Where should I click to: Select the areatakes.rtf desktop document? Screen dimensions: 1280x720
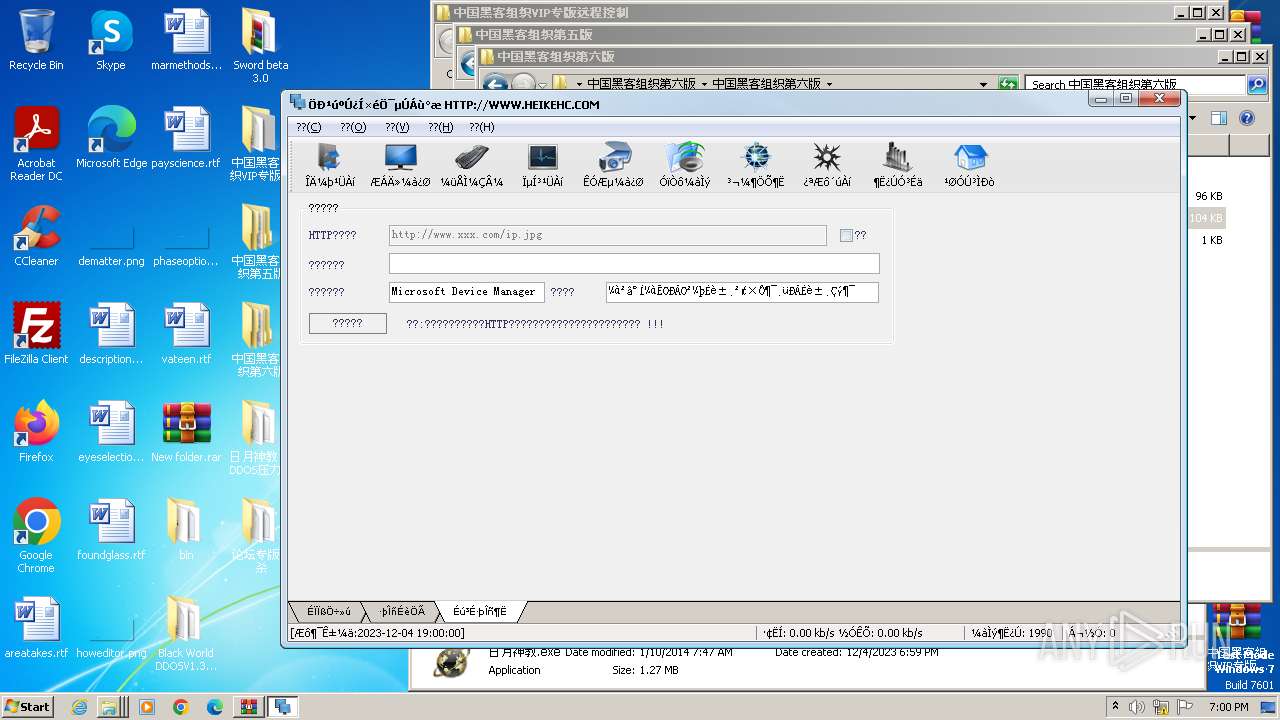click(x=36, y=627)
